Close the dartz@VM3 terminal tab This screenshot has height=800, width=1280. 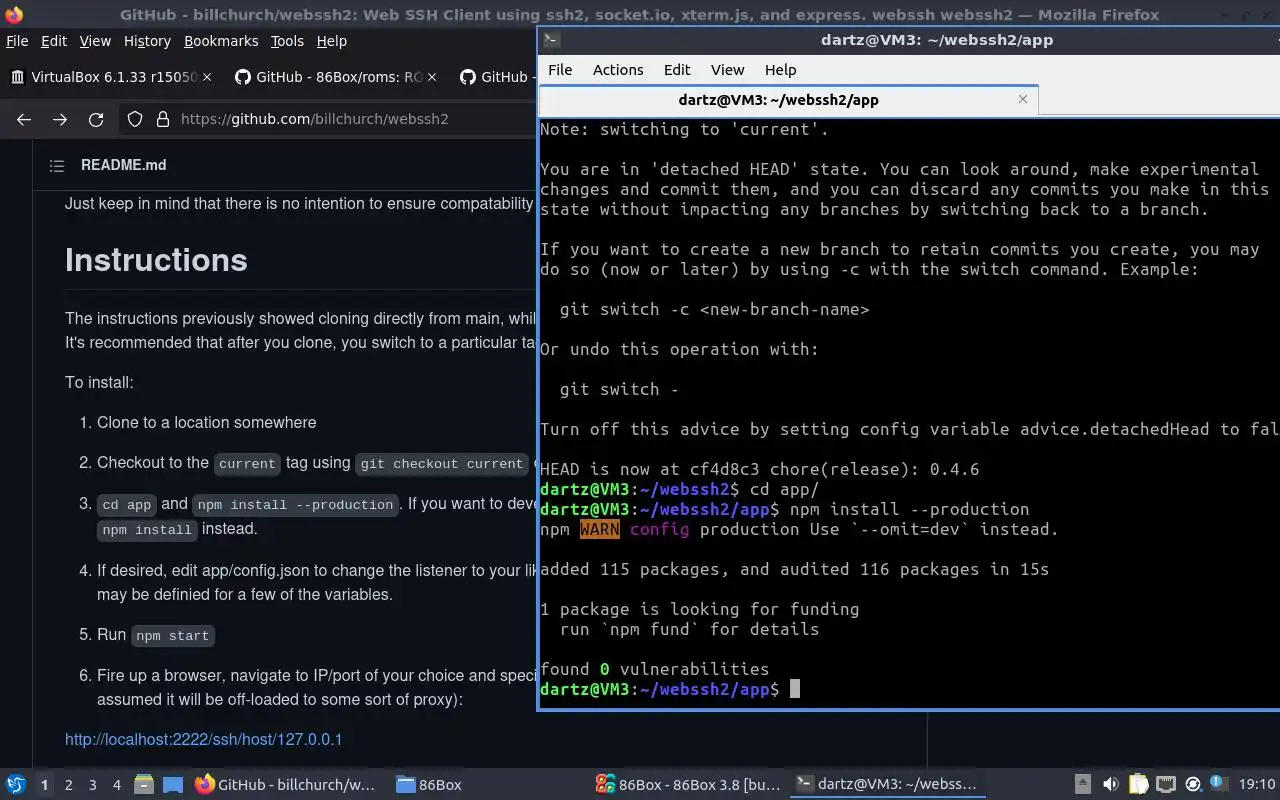1022,99
